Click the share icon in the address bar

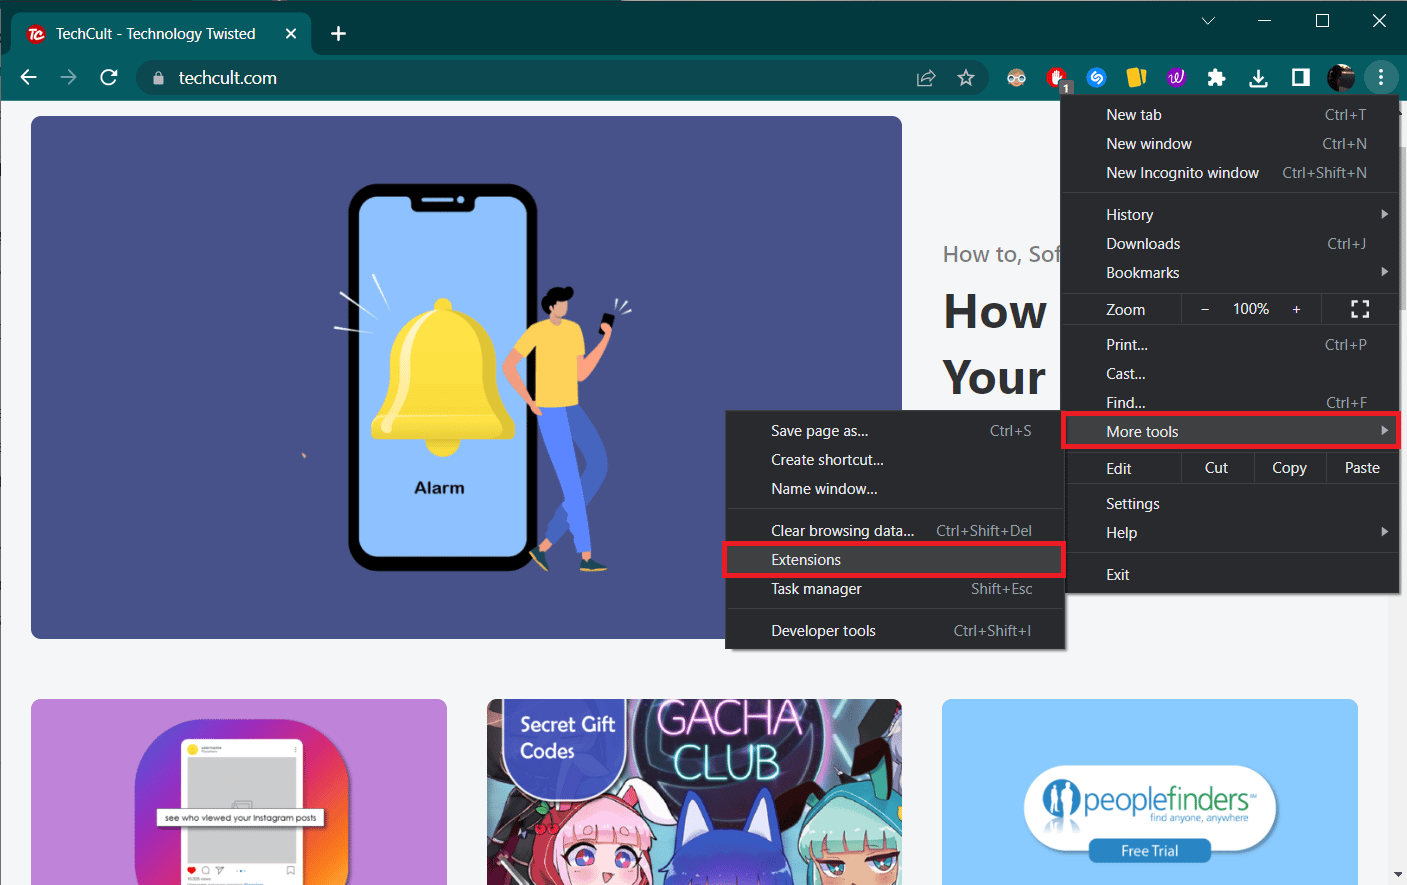(x=926, y=77)
